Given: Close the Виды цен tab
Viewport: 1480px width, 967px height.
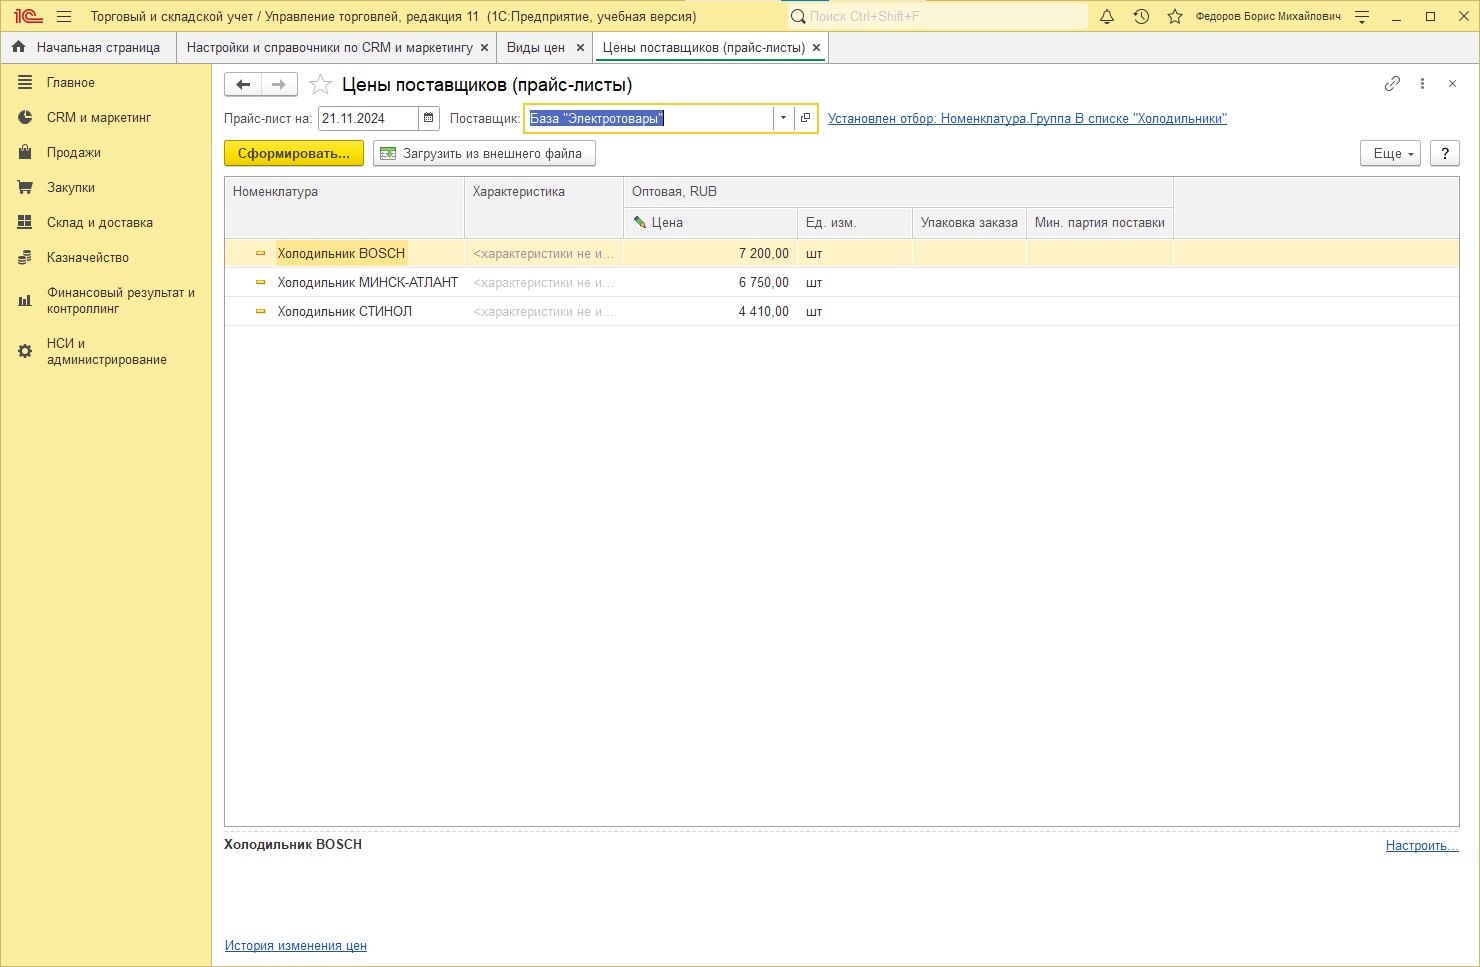Looking at the screenshot, I should pos(580,47).
